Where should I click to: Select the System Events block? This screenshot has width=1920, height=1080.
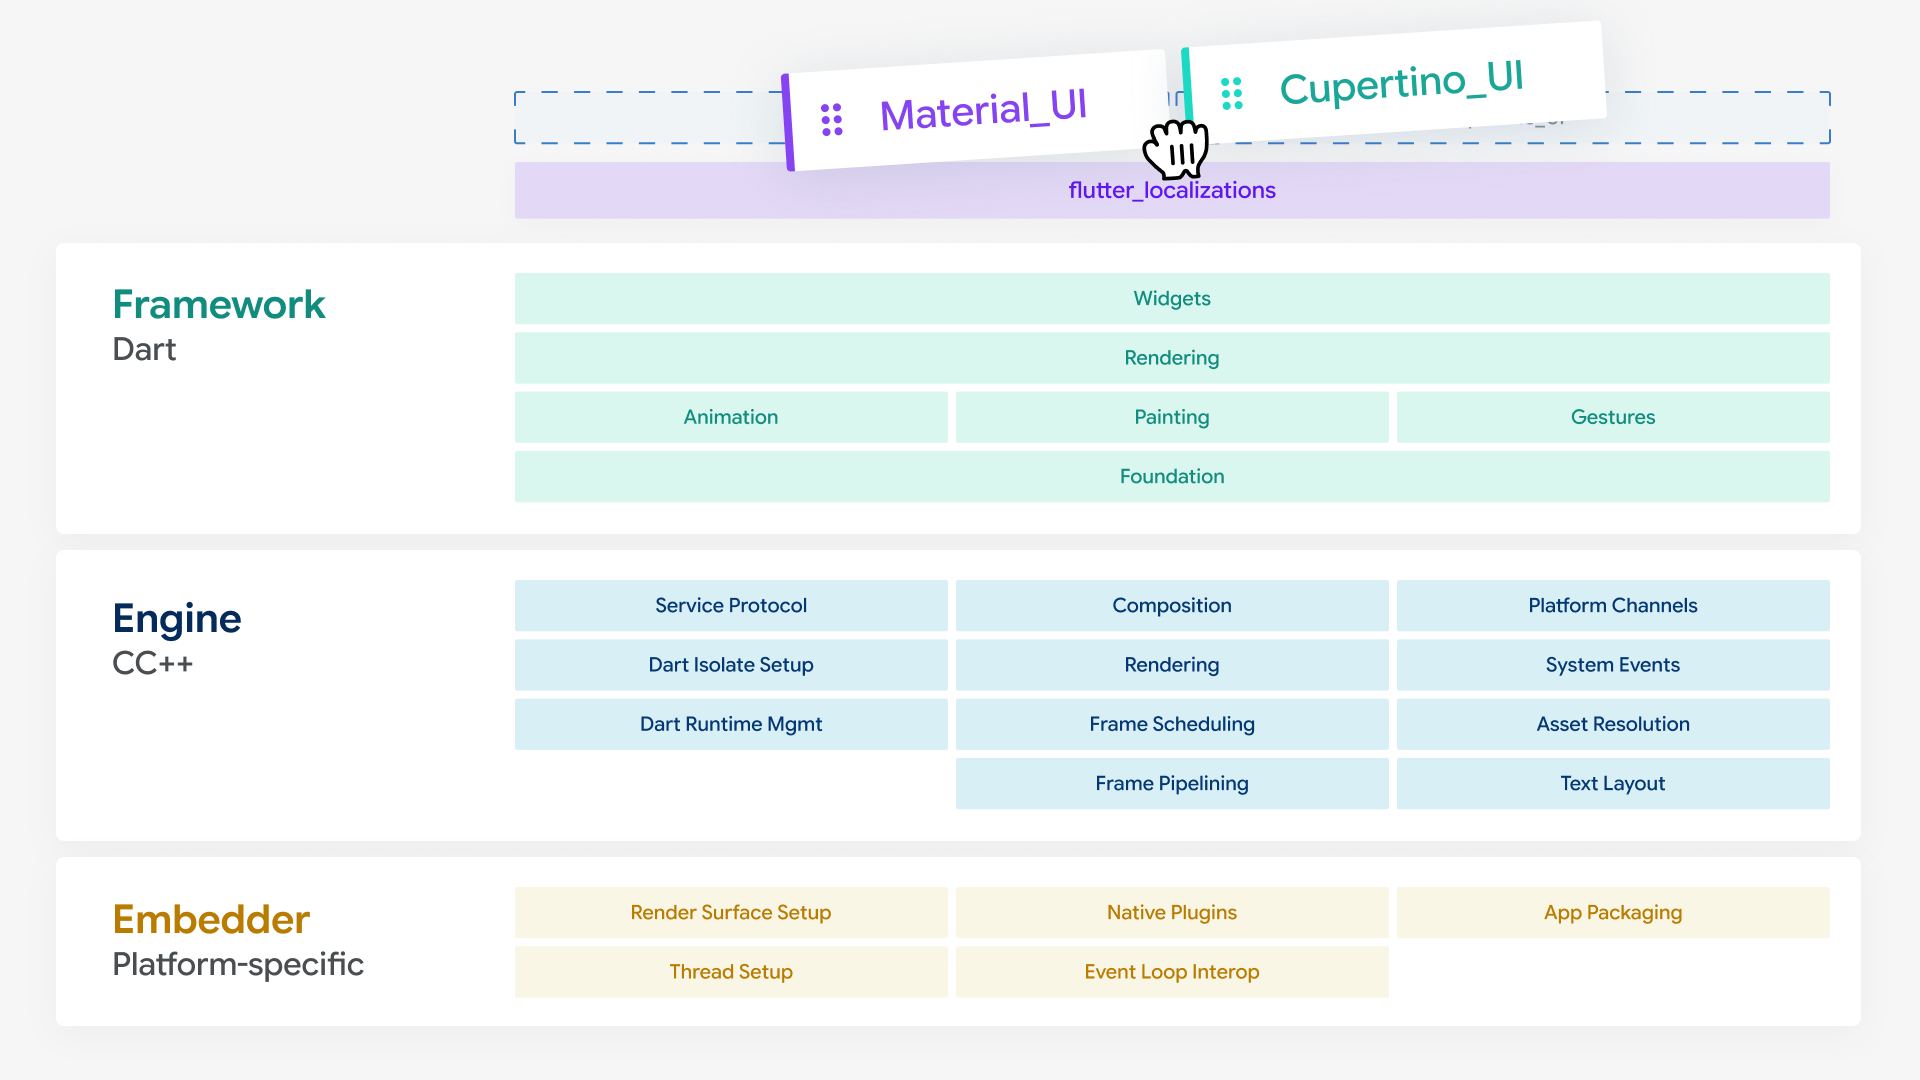click(x=1613, y=665)
